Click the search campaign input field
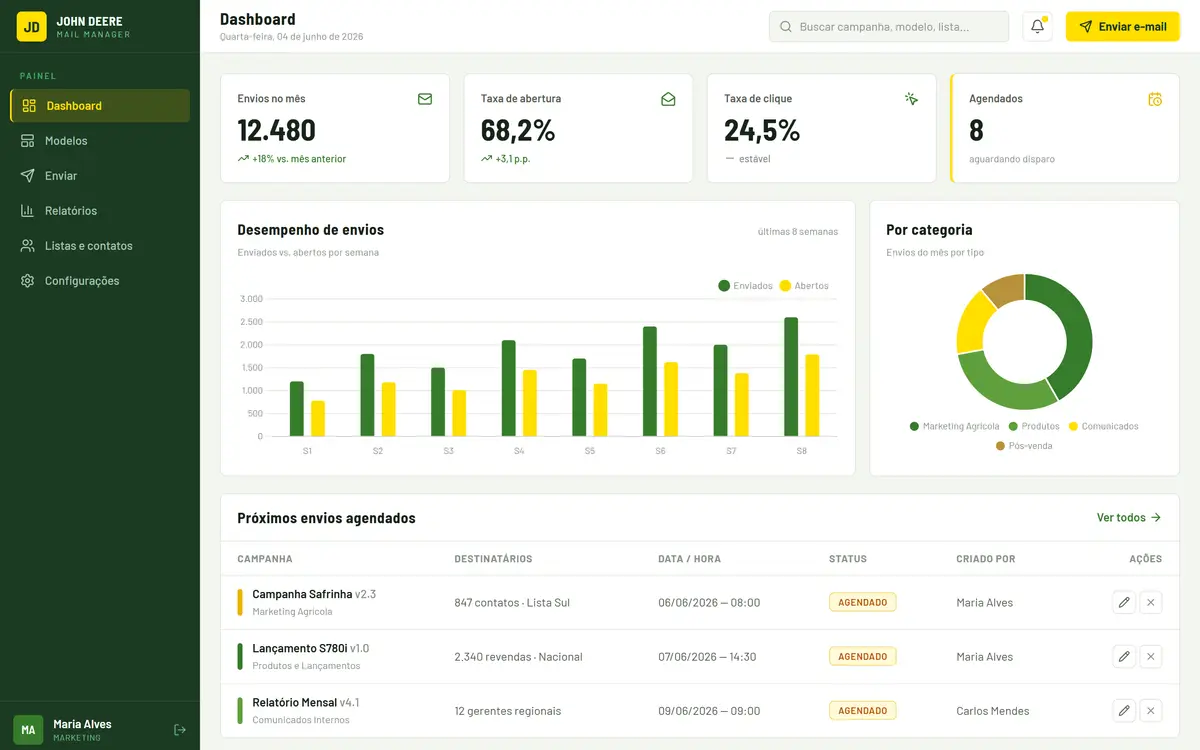 [889, 27]
